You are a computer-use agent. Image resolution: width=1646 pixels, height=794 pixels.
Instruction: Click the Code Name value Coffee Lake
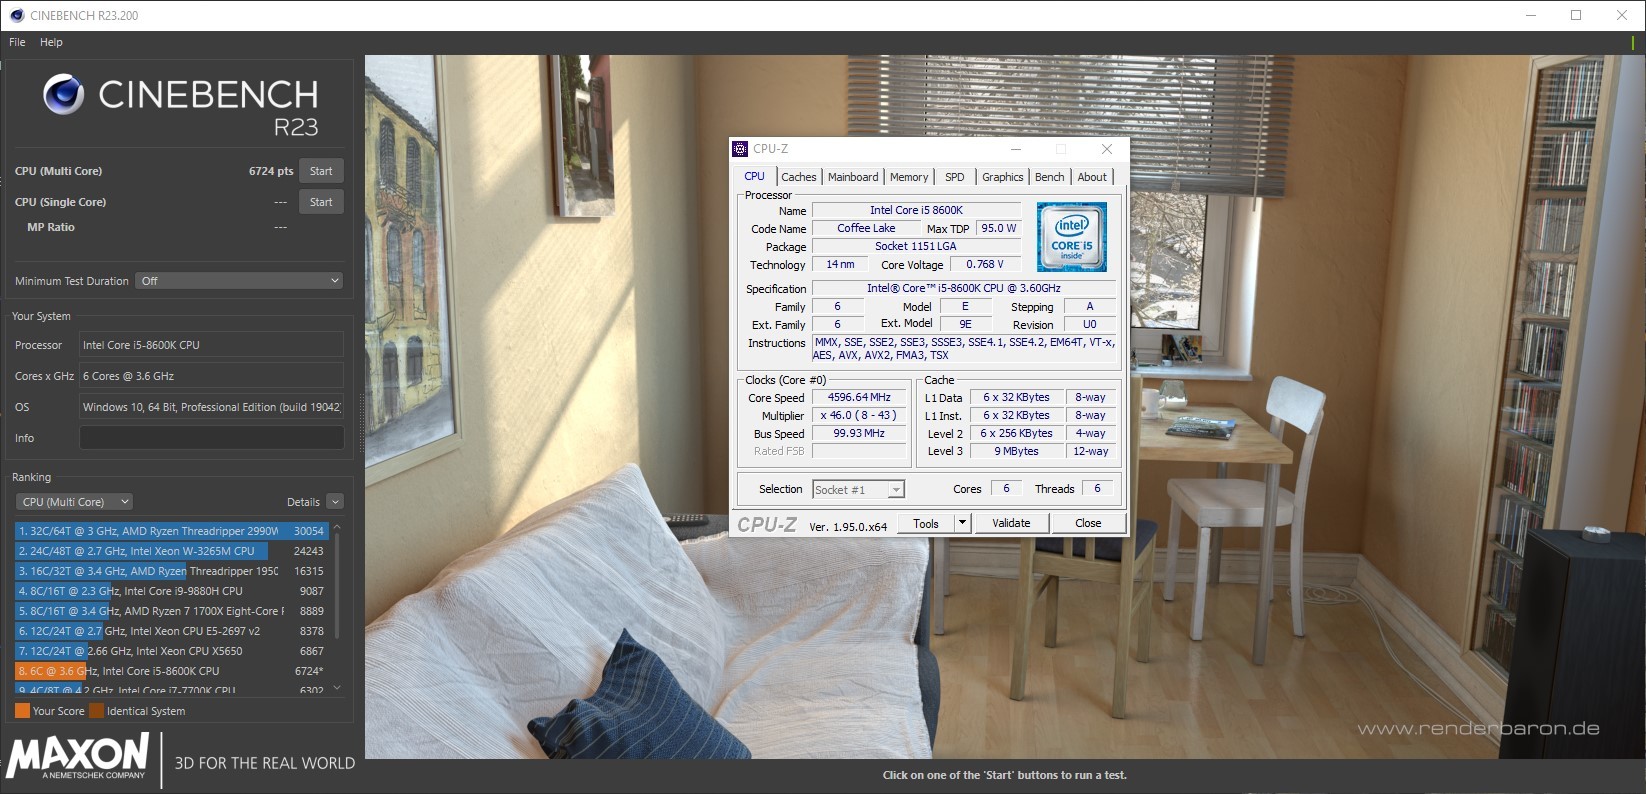[866, 228]
